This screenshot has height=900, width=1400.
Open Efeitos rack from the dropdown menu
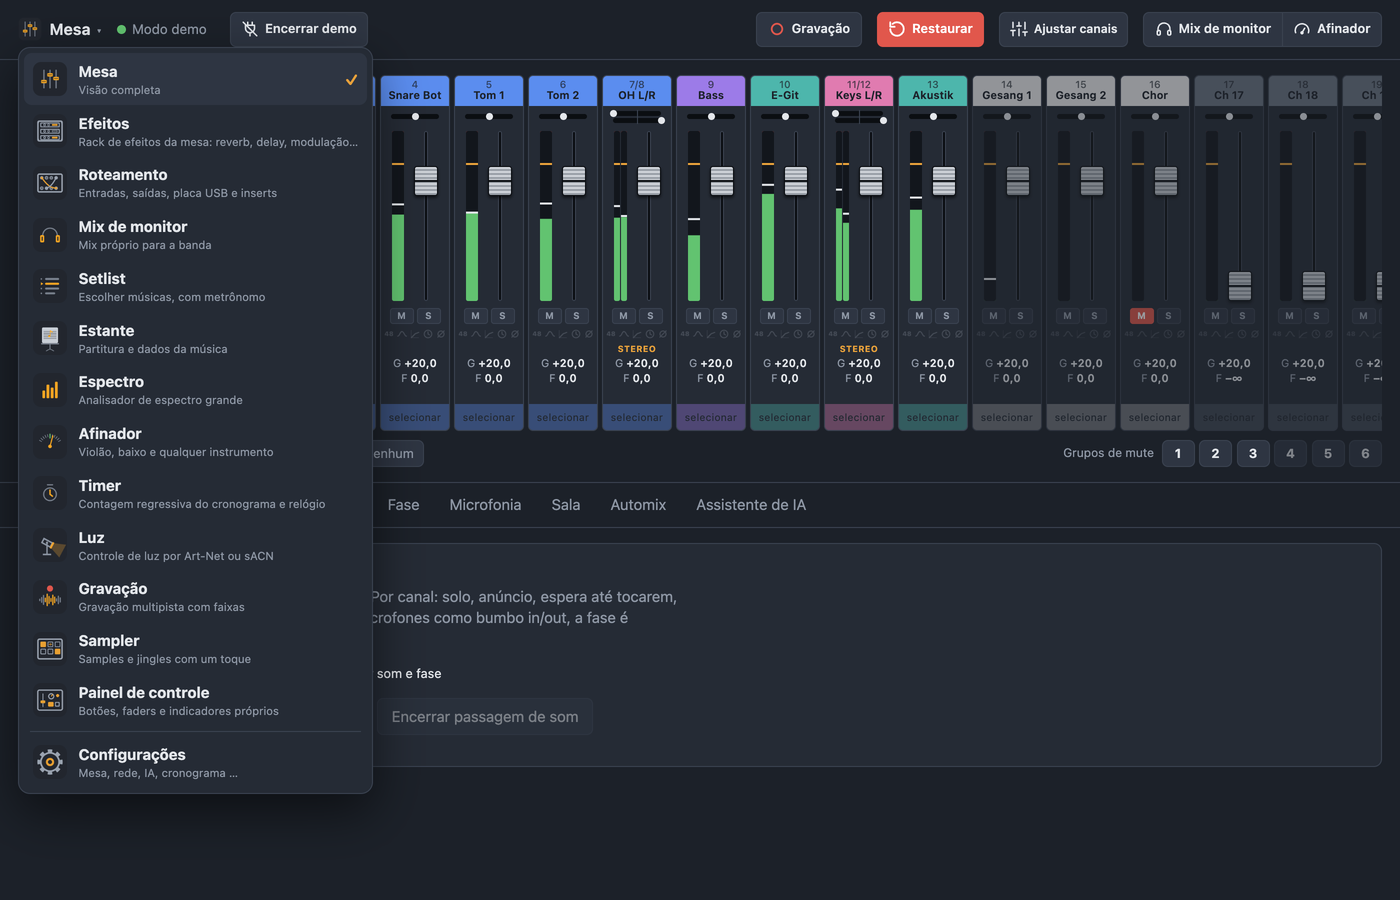point(195,131)
